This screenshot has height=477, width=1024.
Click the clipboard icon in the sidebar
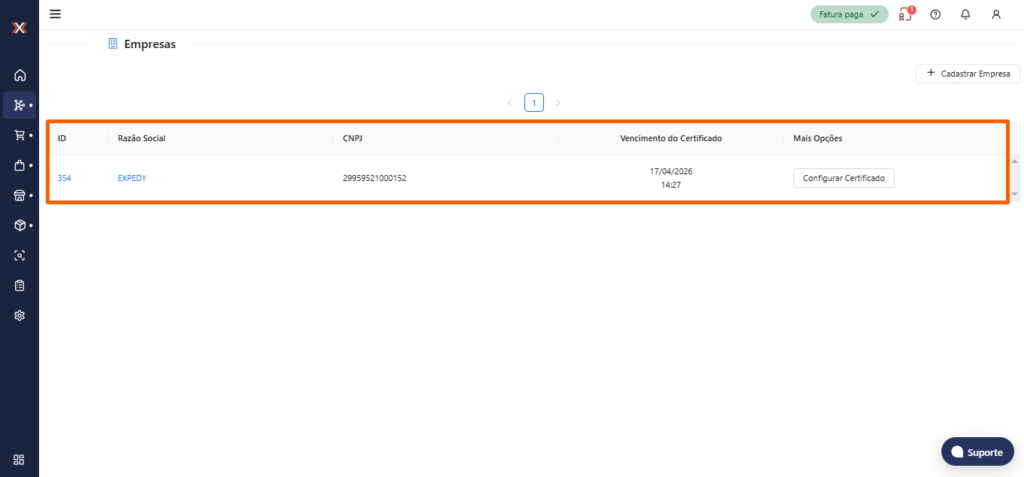point(19,285)
